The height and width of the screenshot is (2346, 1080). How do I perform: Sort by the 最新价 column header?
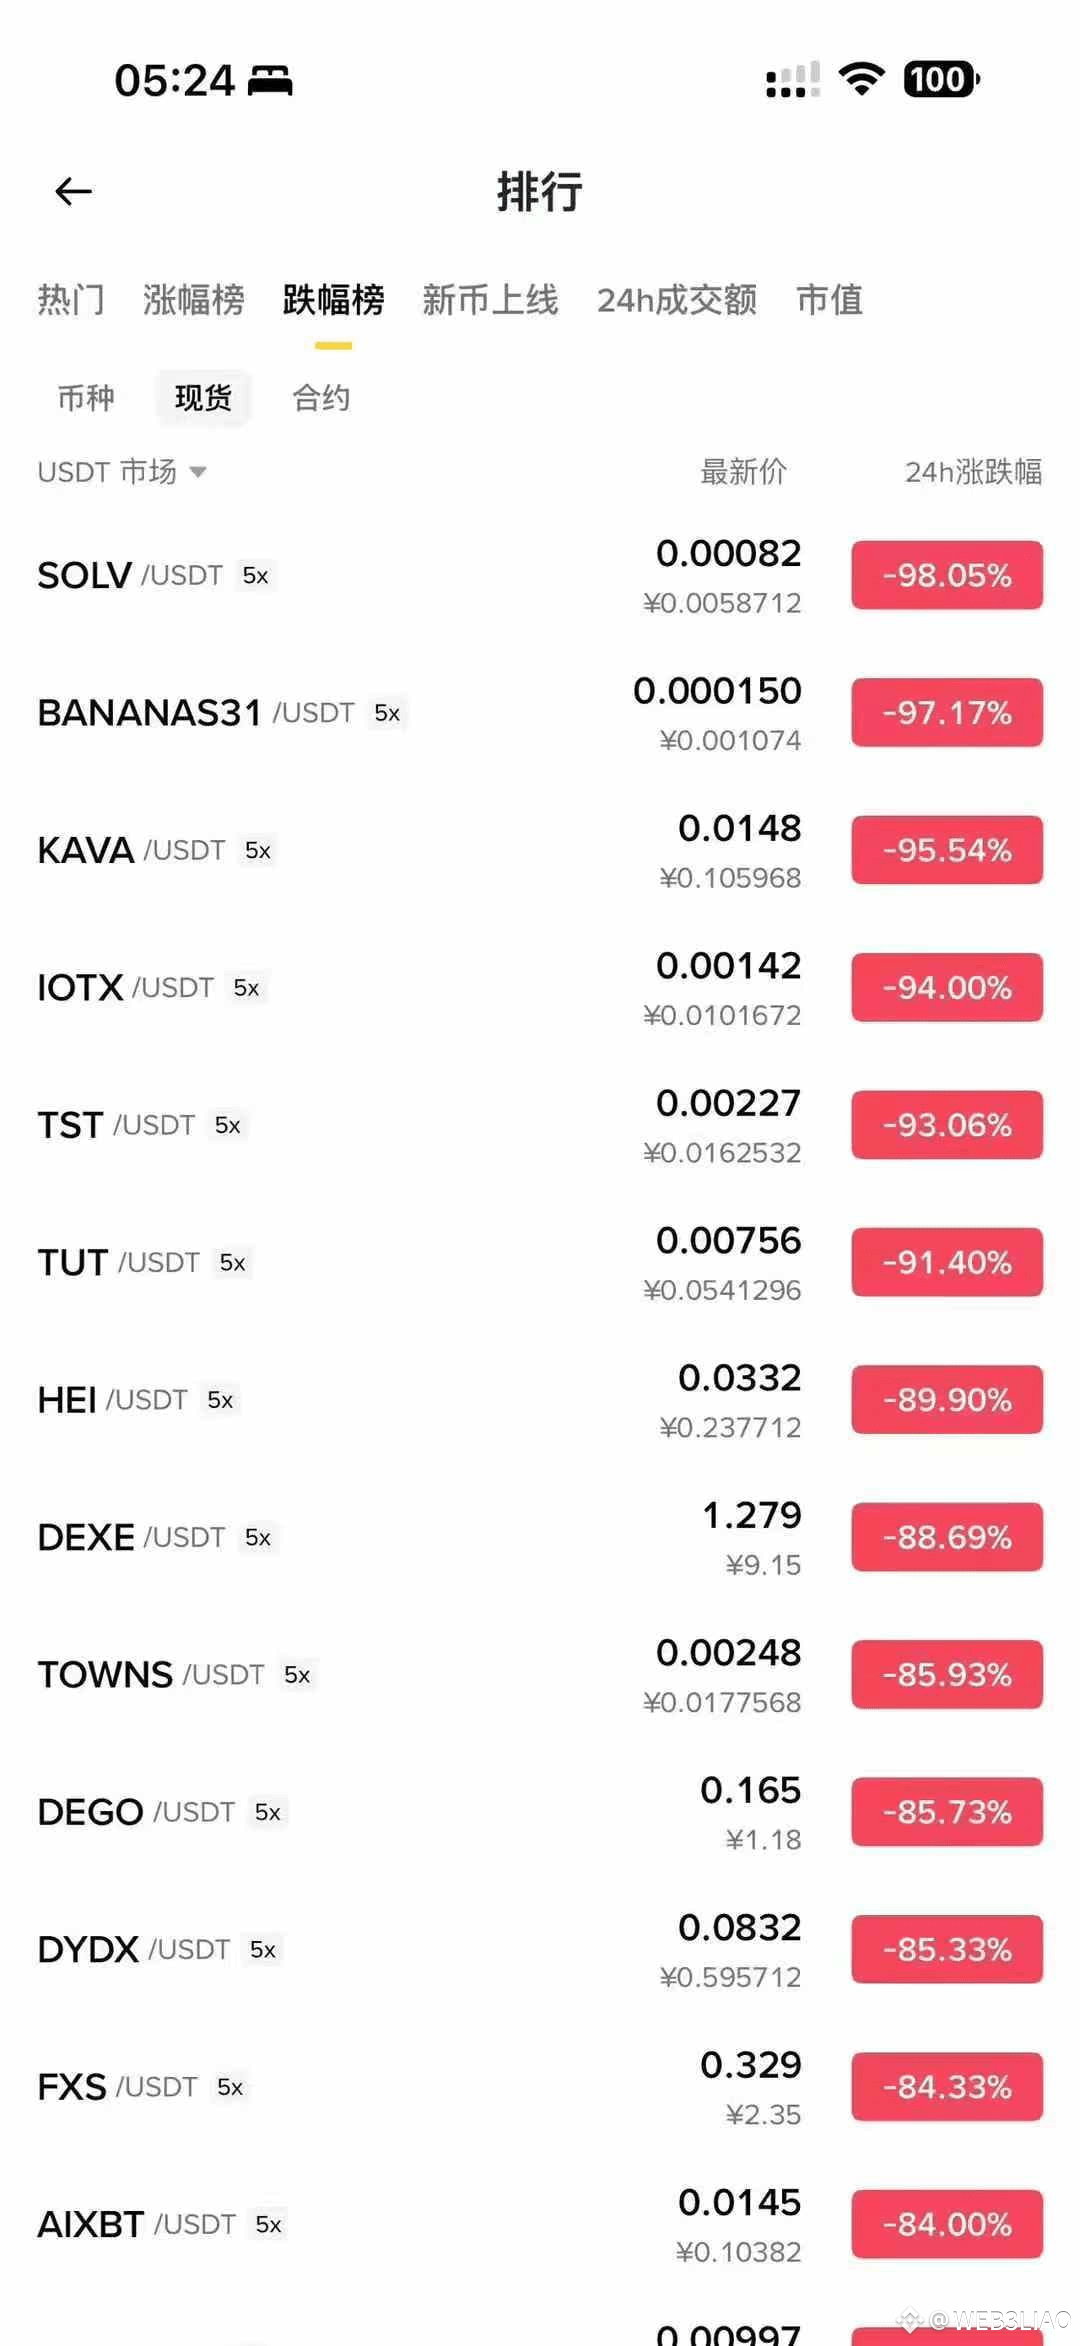point(744,472)
